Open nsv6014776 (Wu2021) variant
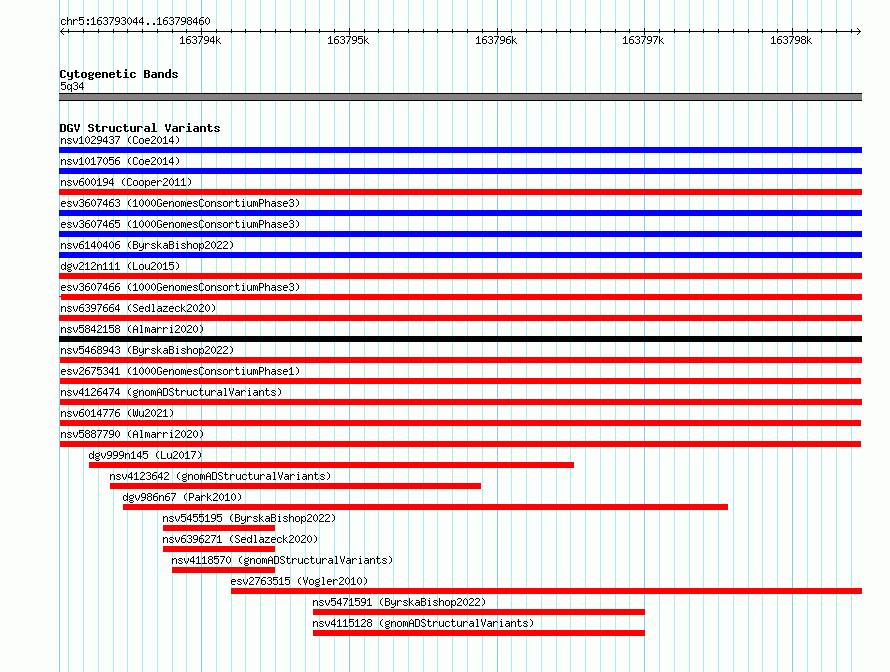Viewport: 890px width, 672px height. click(117, 413)
